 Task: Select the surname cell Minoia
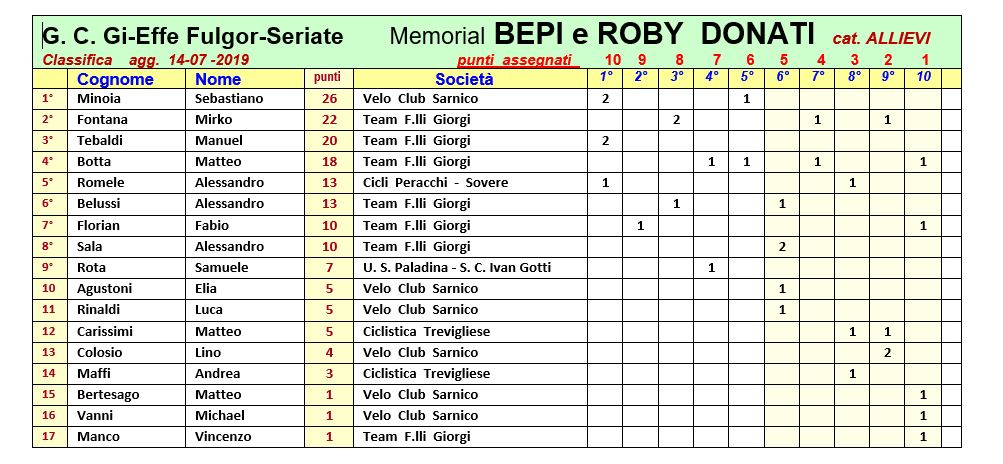[x=98, y=99]
